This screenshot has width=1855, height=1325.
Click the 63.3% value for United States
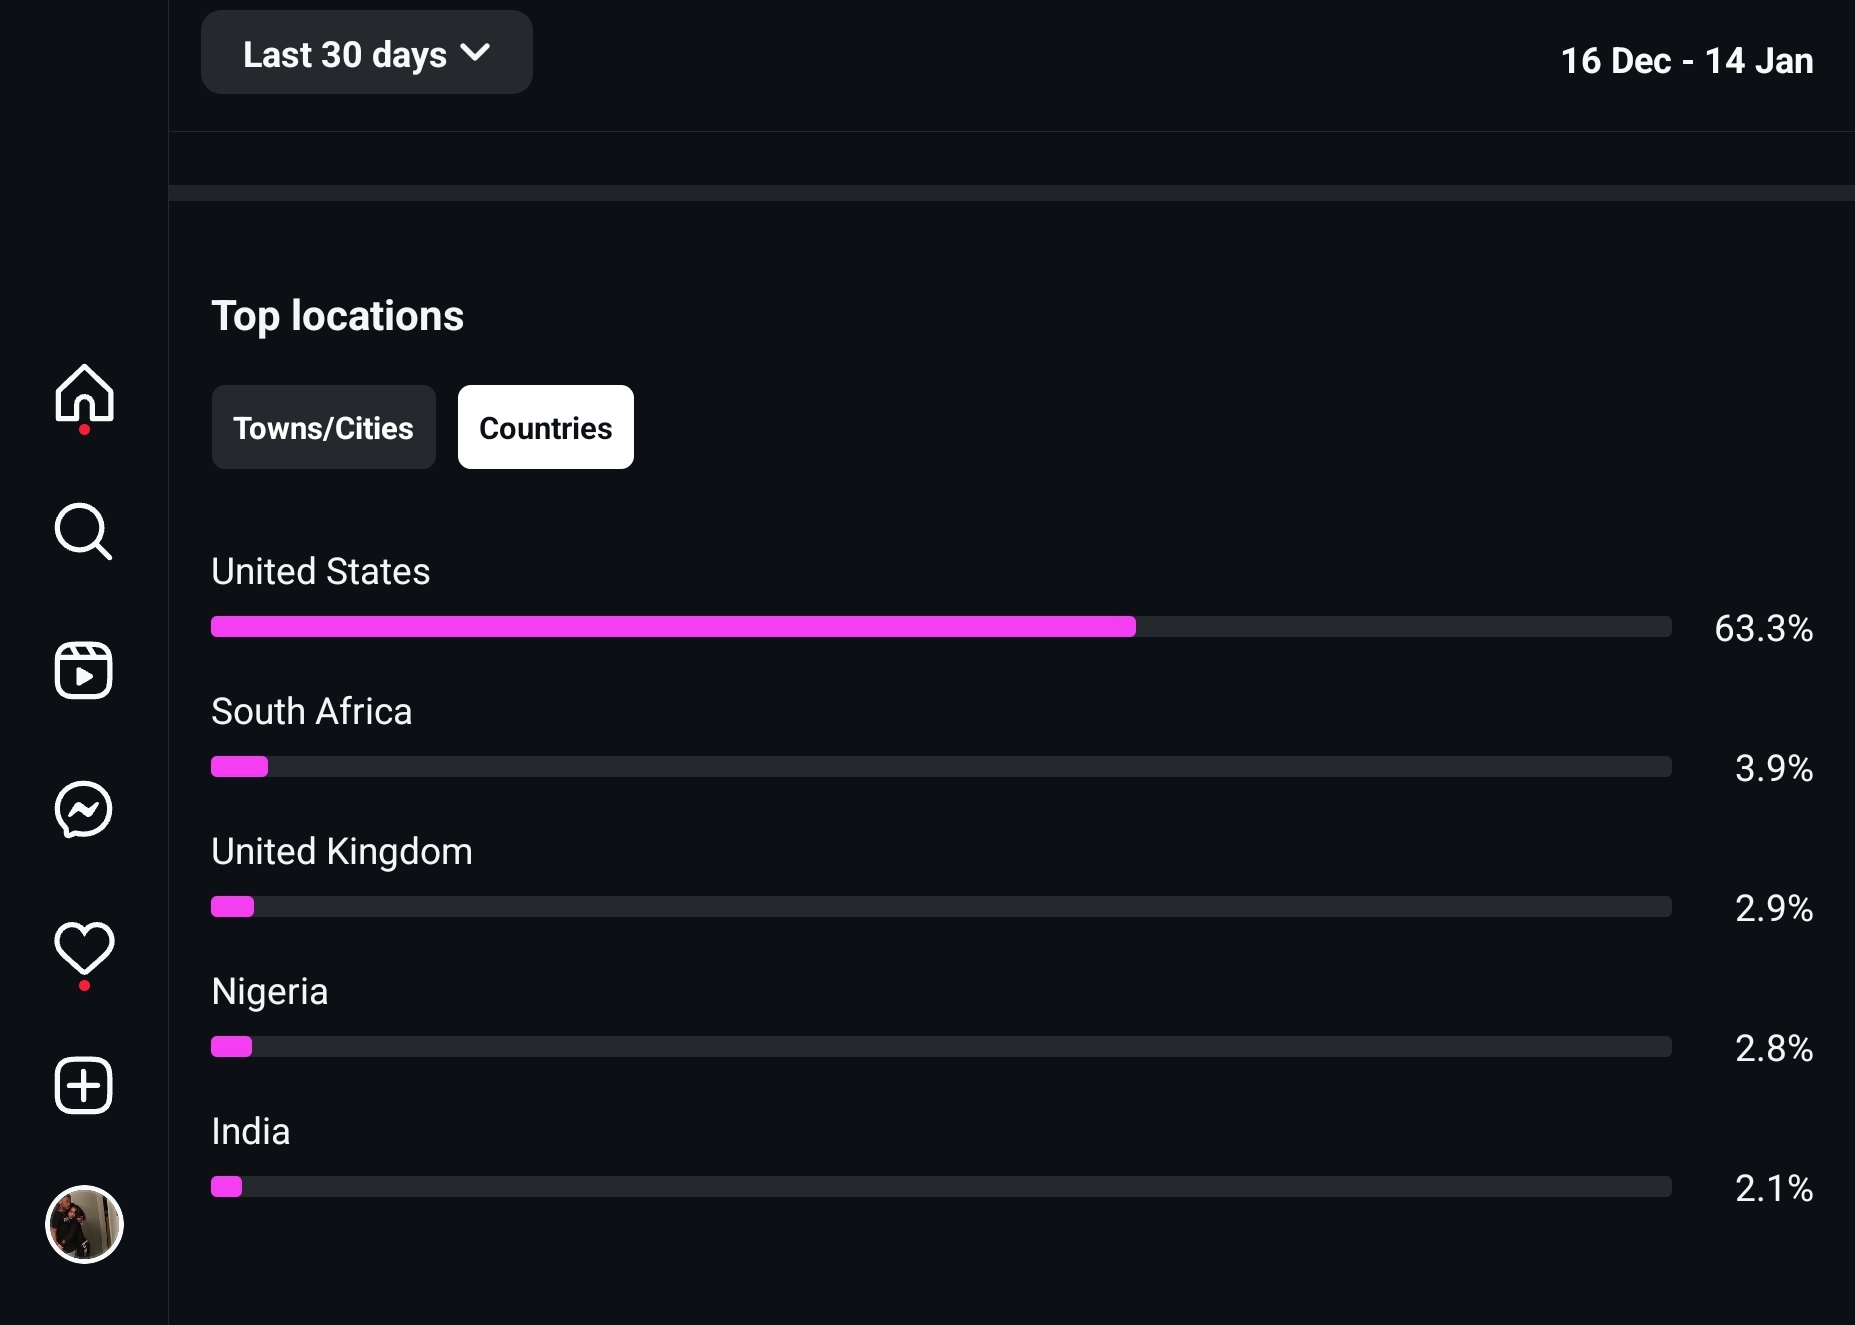(1764, 628)
